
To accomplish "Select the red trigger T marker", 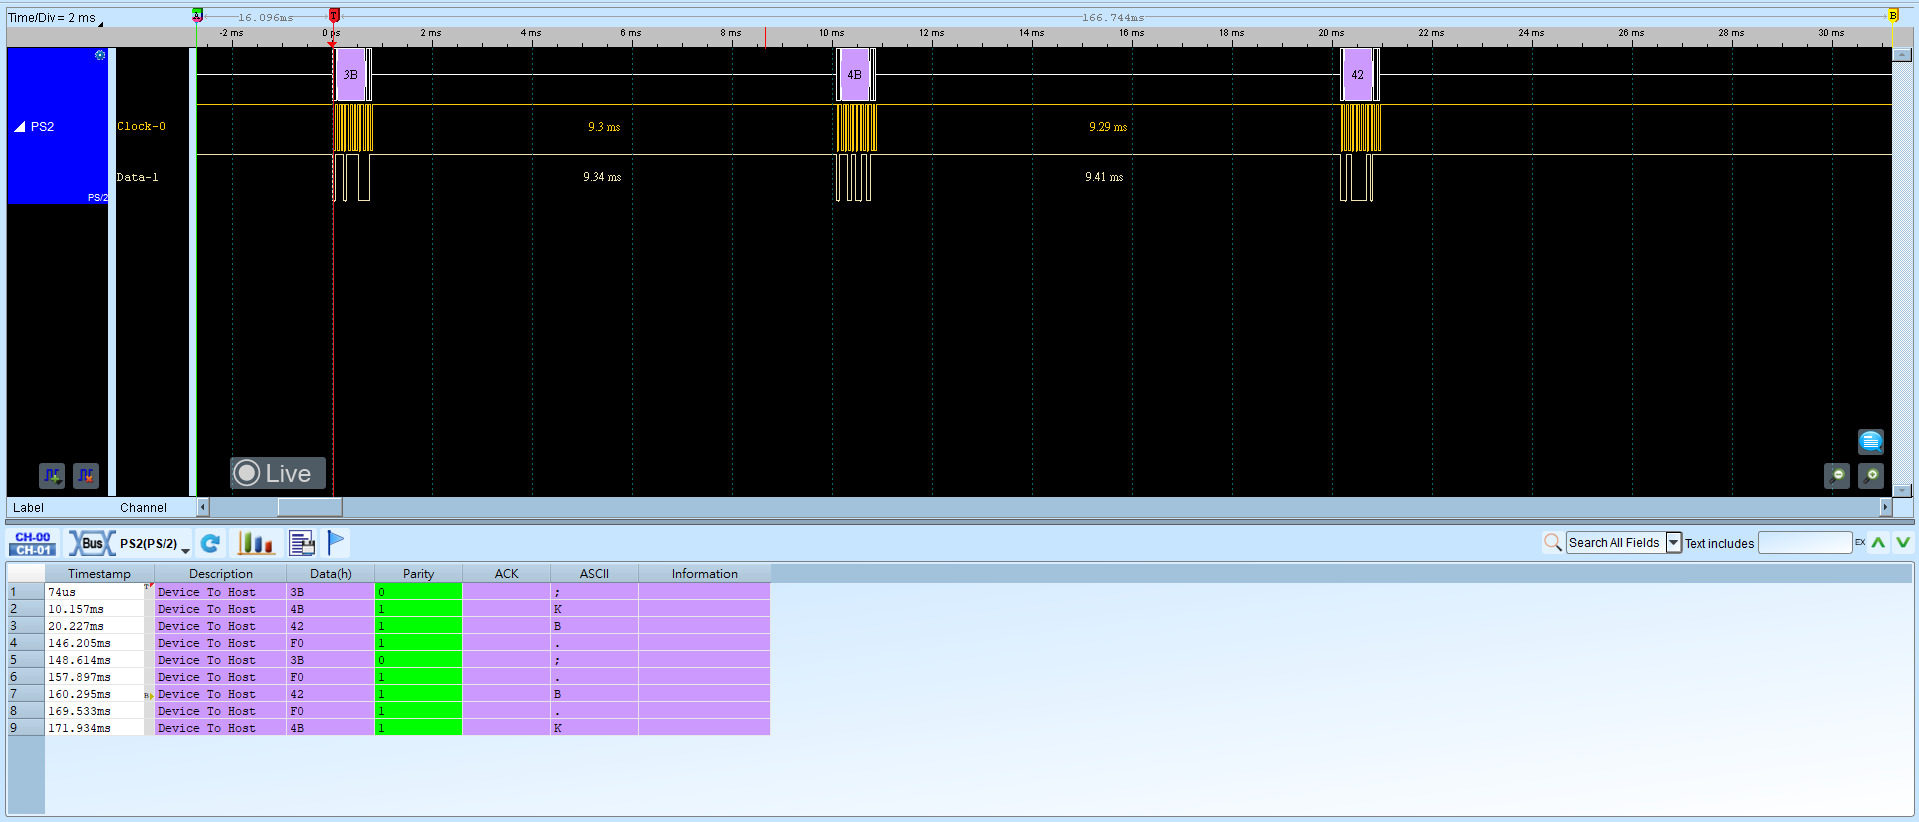I will [334, 15].
